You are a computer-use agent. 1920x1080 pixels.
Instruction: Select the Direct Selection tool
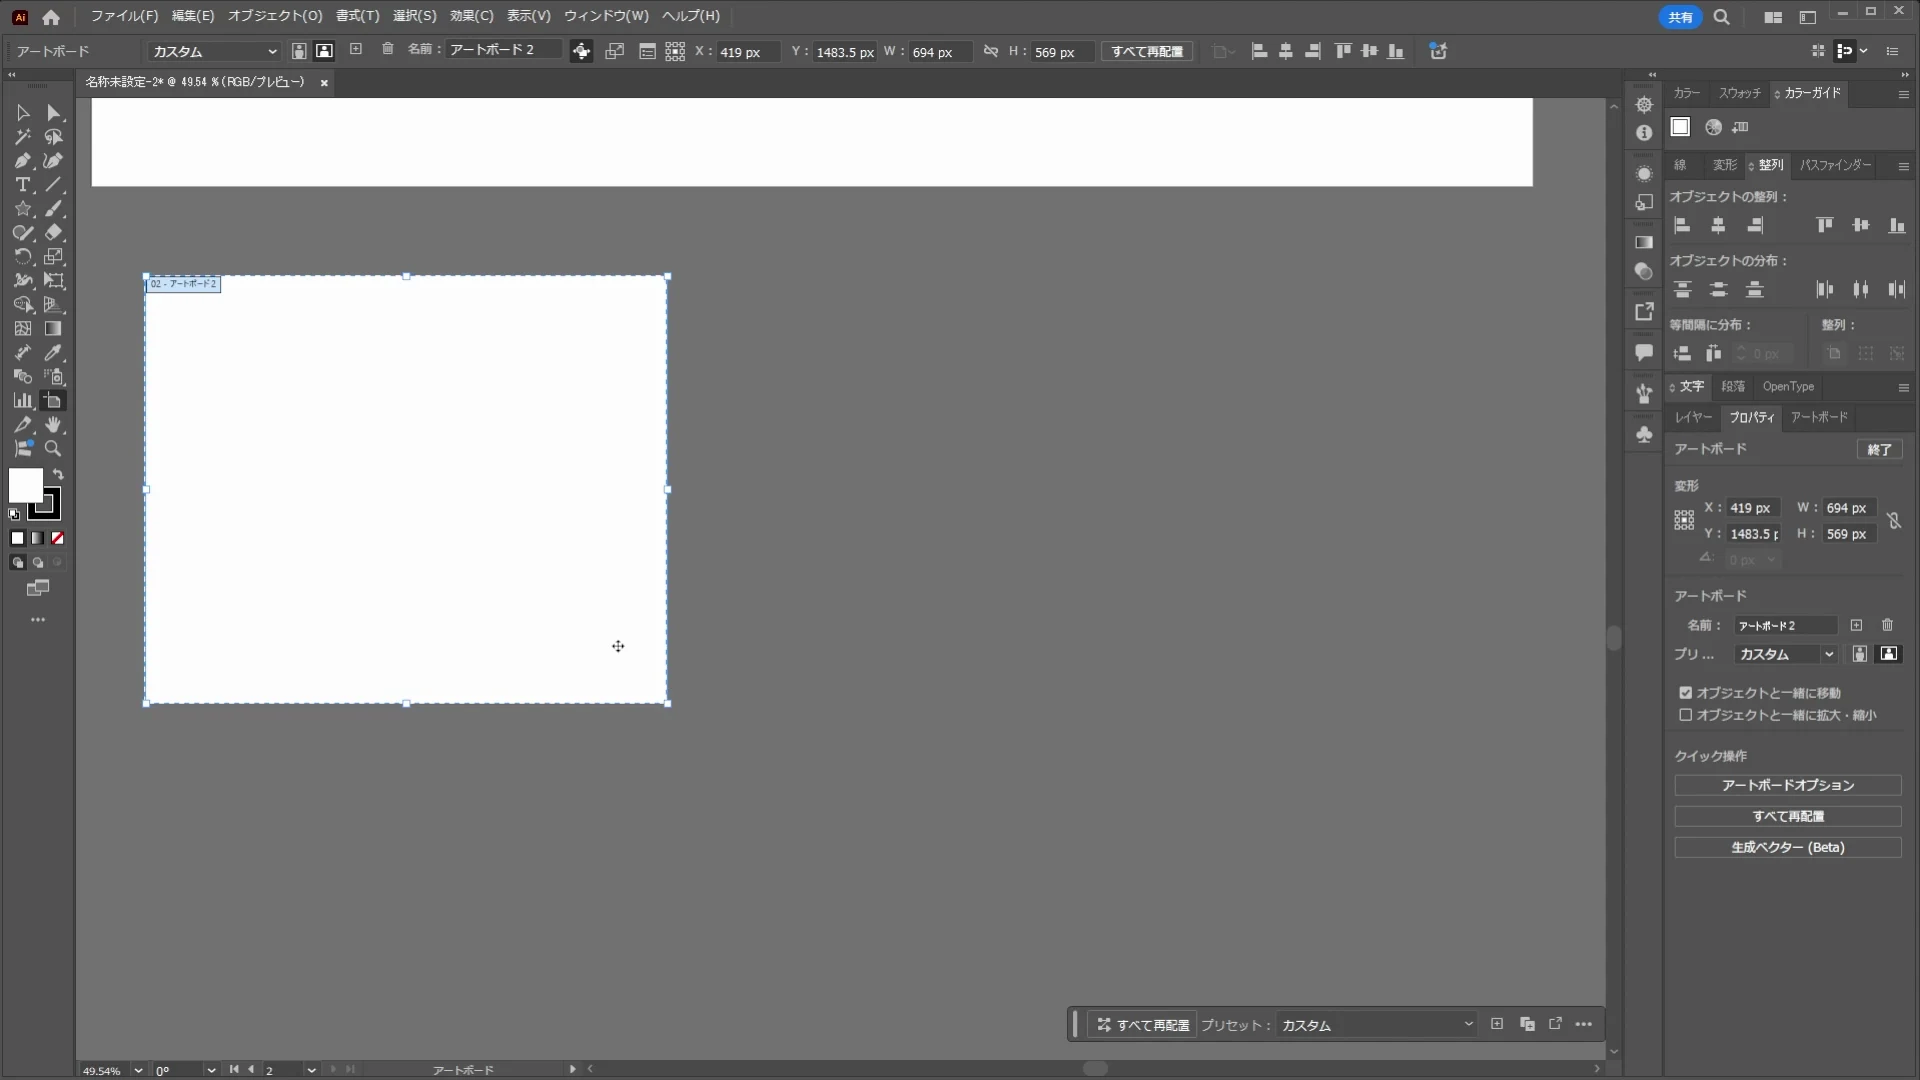[54, 113]
